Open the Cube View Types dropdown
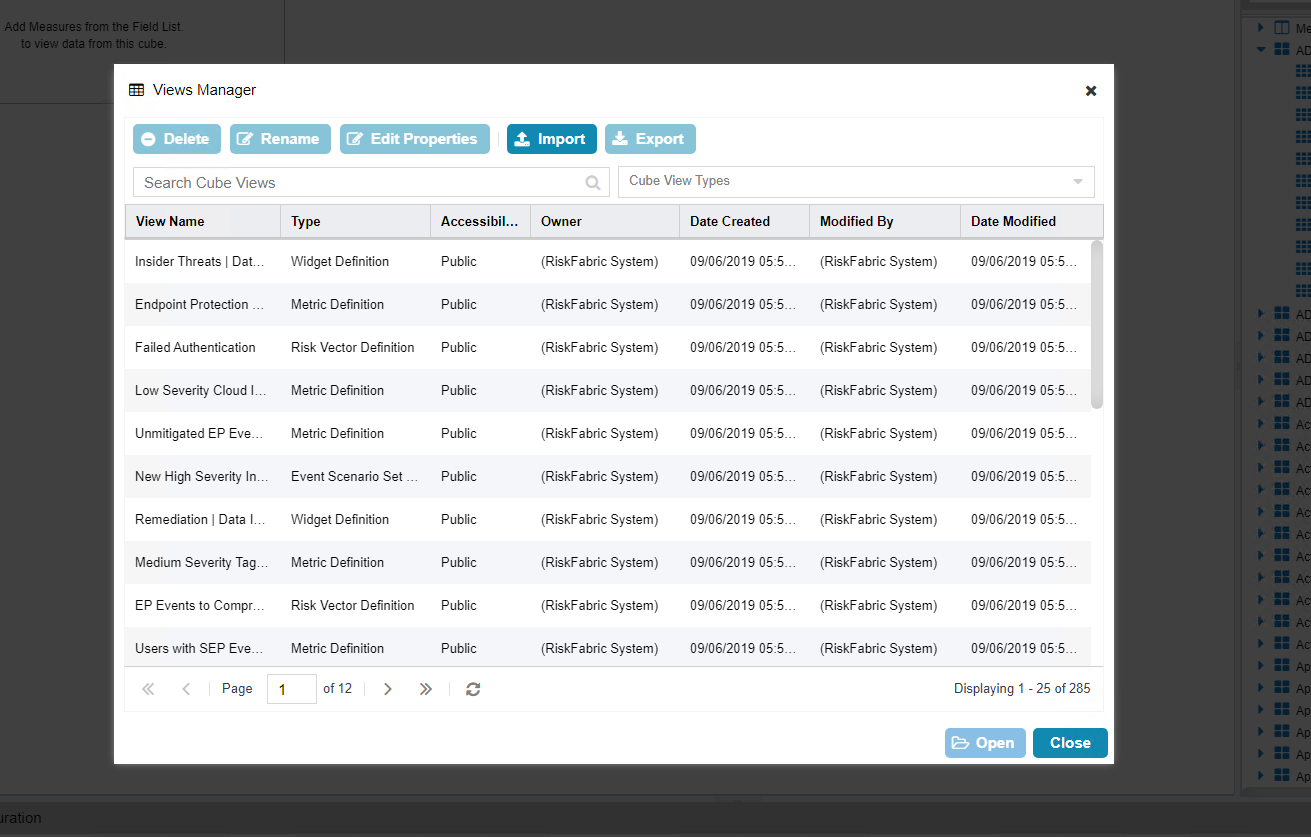This screenshot has height=837, width=1311. pos(1077,182)
